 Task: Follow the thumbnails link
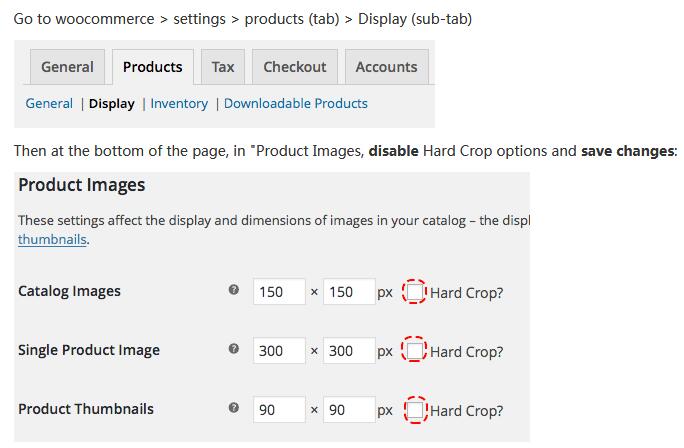(x=52, y=239)
